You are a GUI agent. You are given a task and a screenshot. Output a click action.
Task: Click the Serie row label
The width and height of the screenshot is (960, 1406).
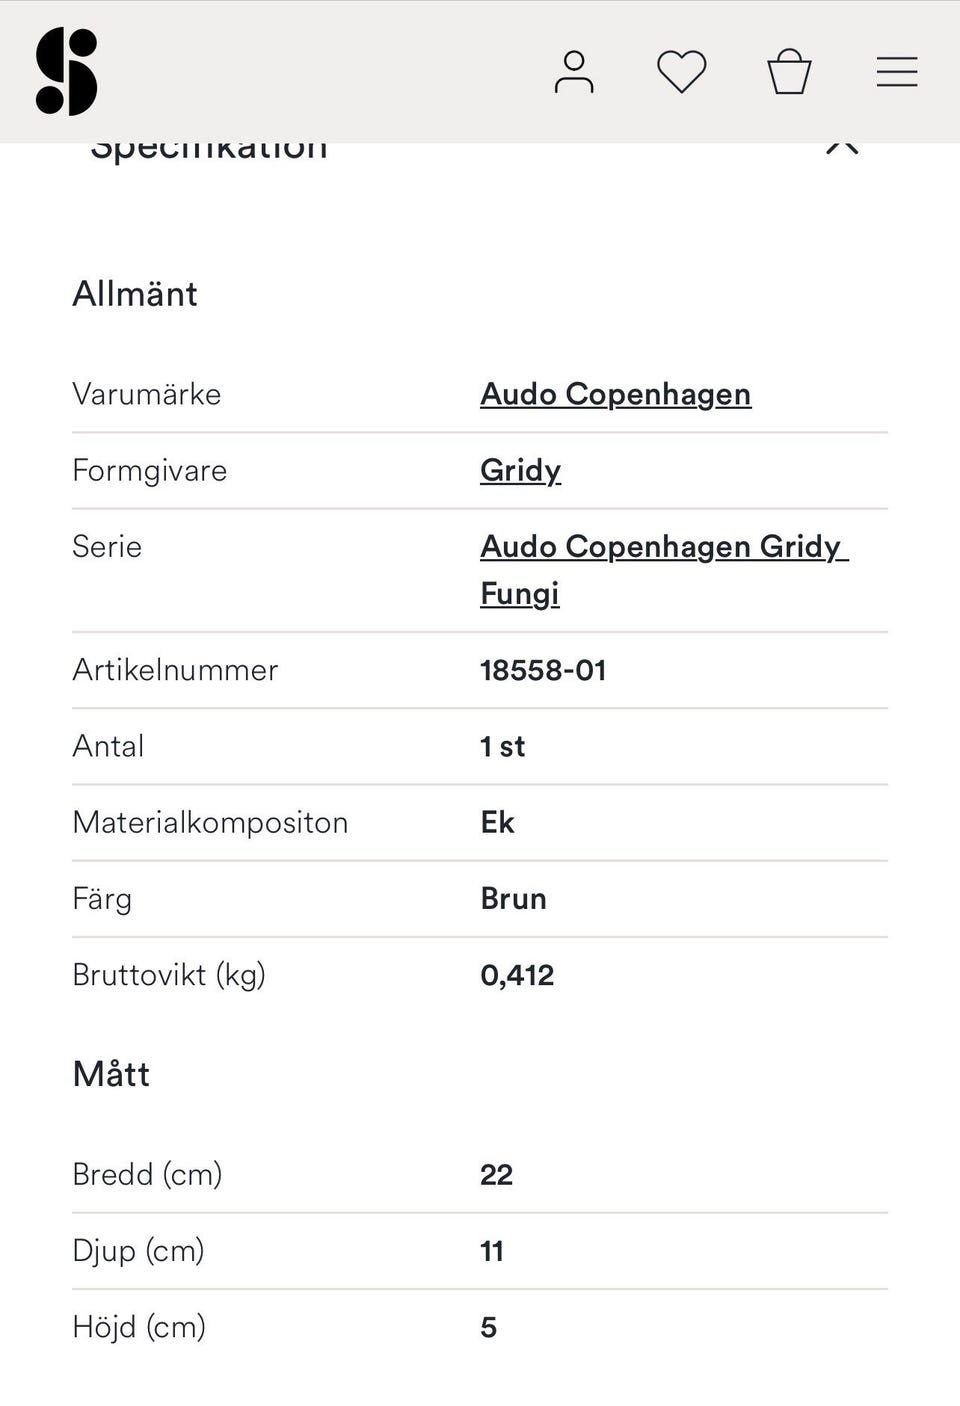[107, 547]
